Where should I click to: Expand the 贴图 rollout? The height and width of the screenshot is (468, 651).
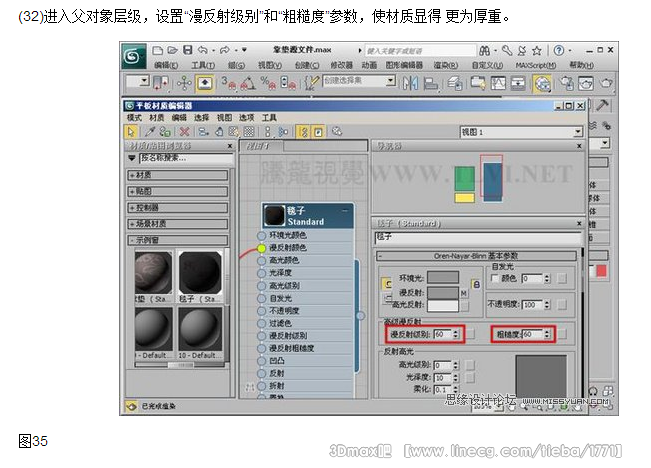178,191
